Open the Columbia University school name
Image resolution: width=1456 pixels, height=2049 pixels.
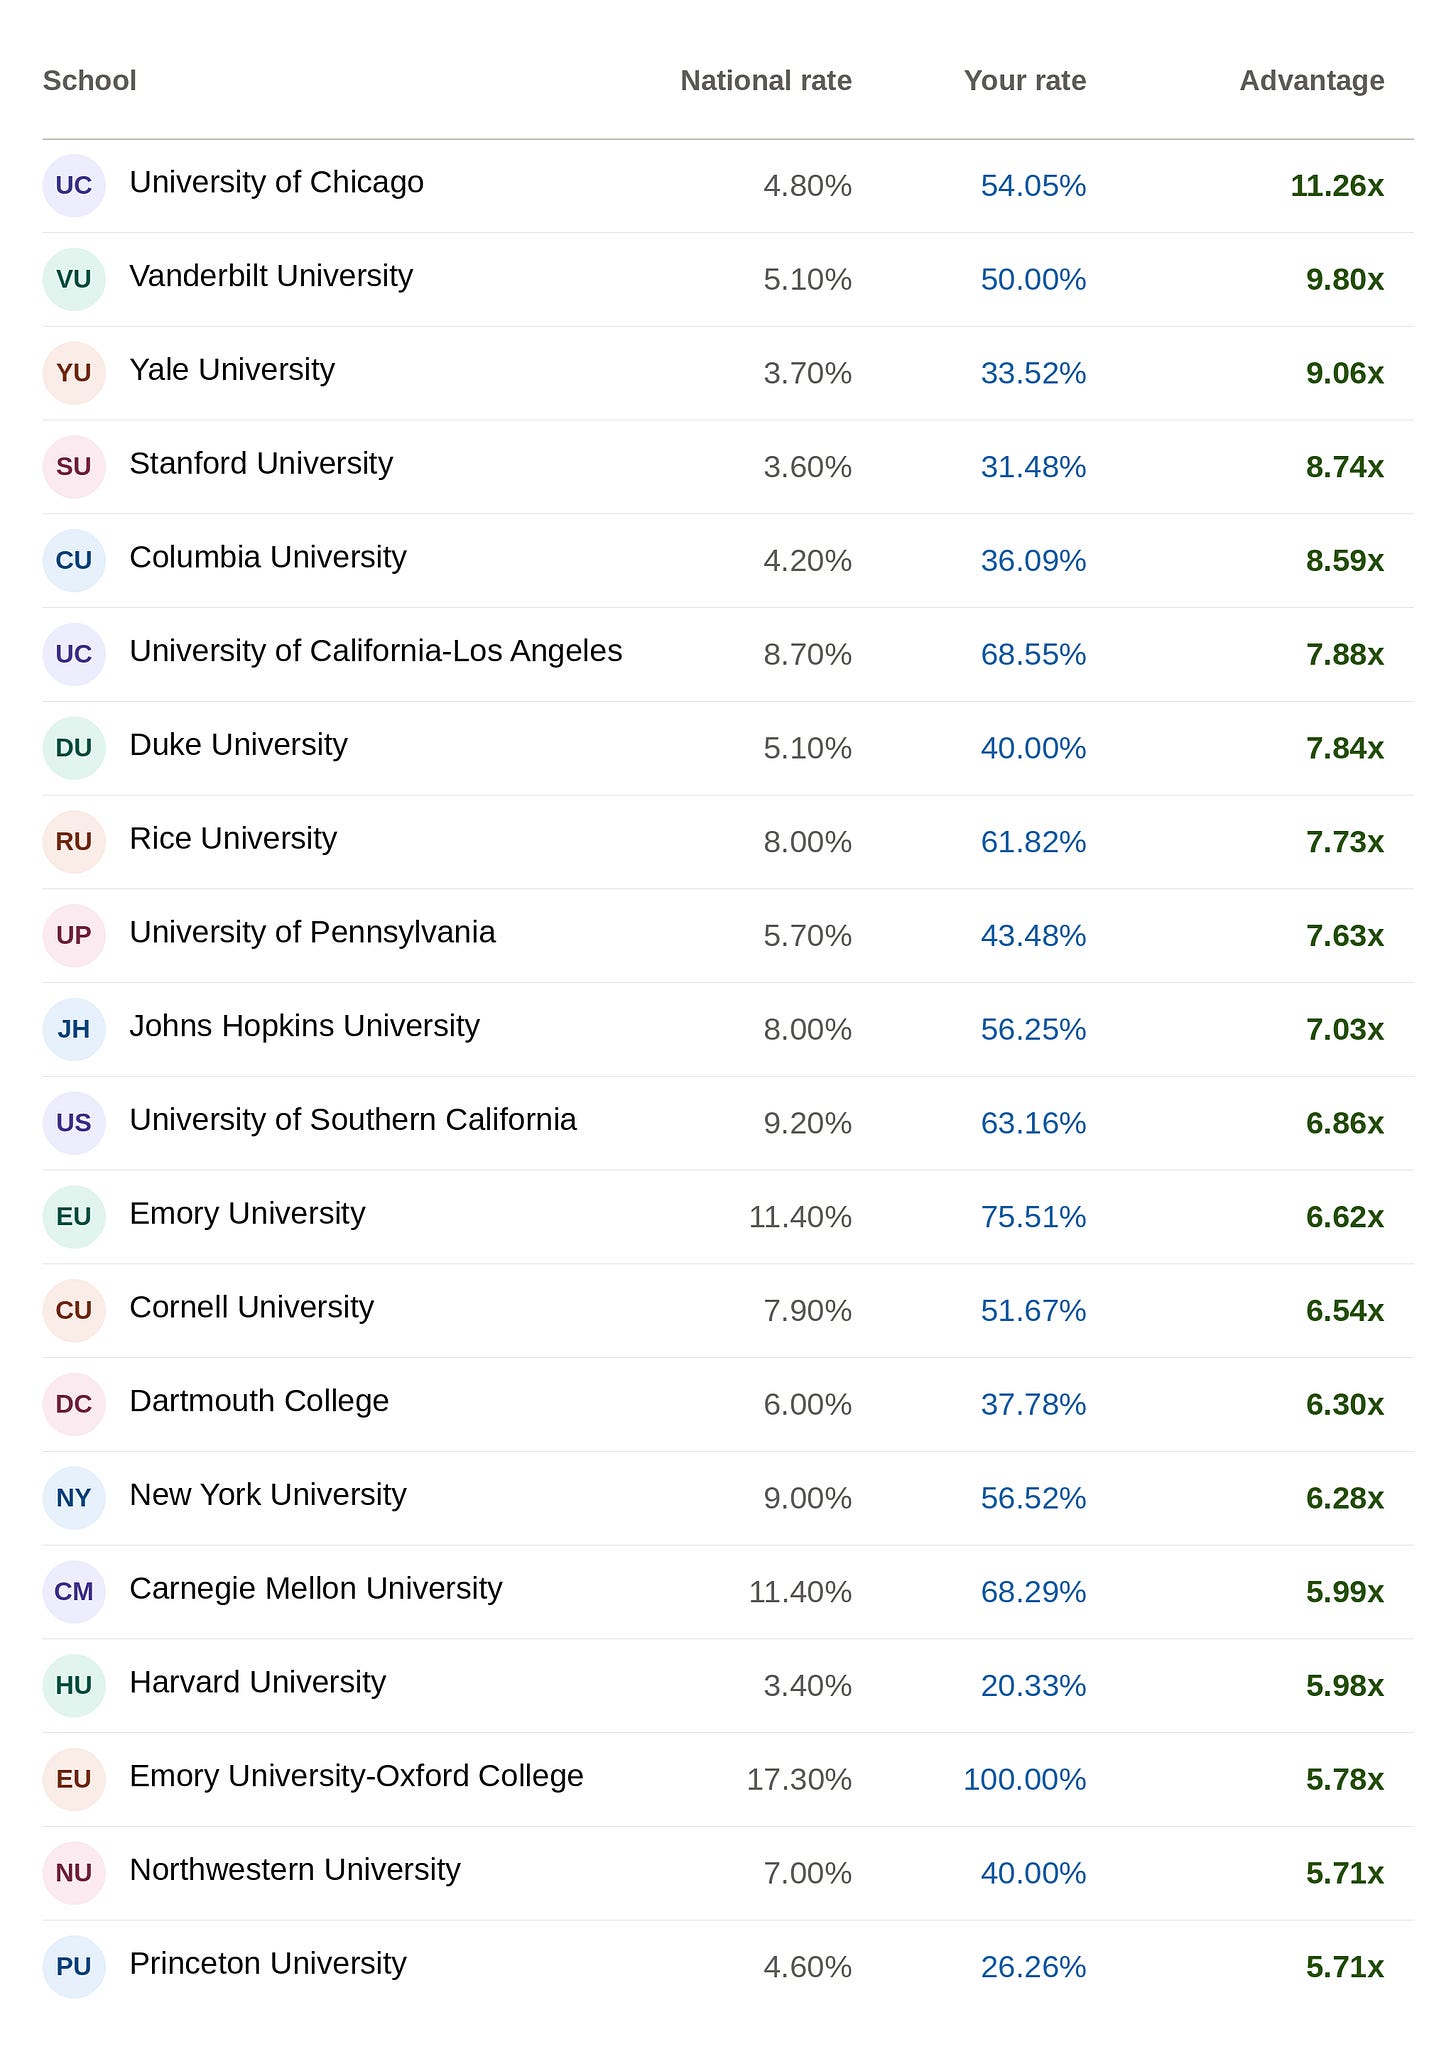[x=268, y=557]
